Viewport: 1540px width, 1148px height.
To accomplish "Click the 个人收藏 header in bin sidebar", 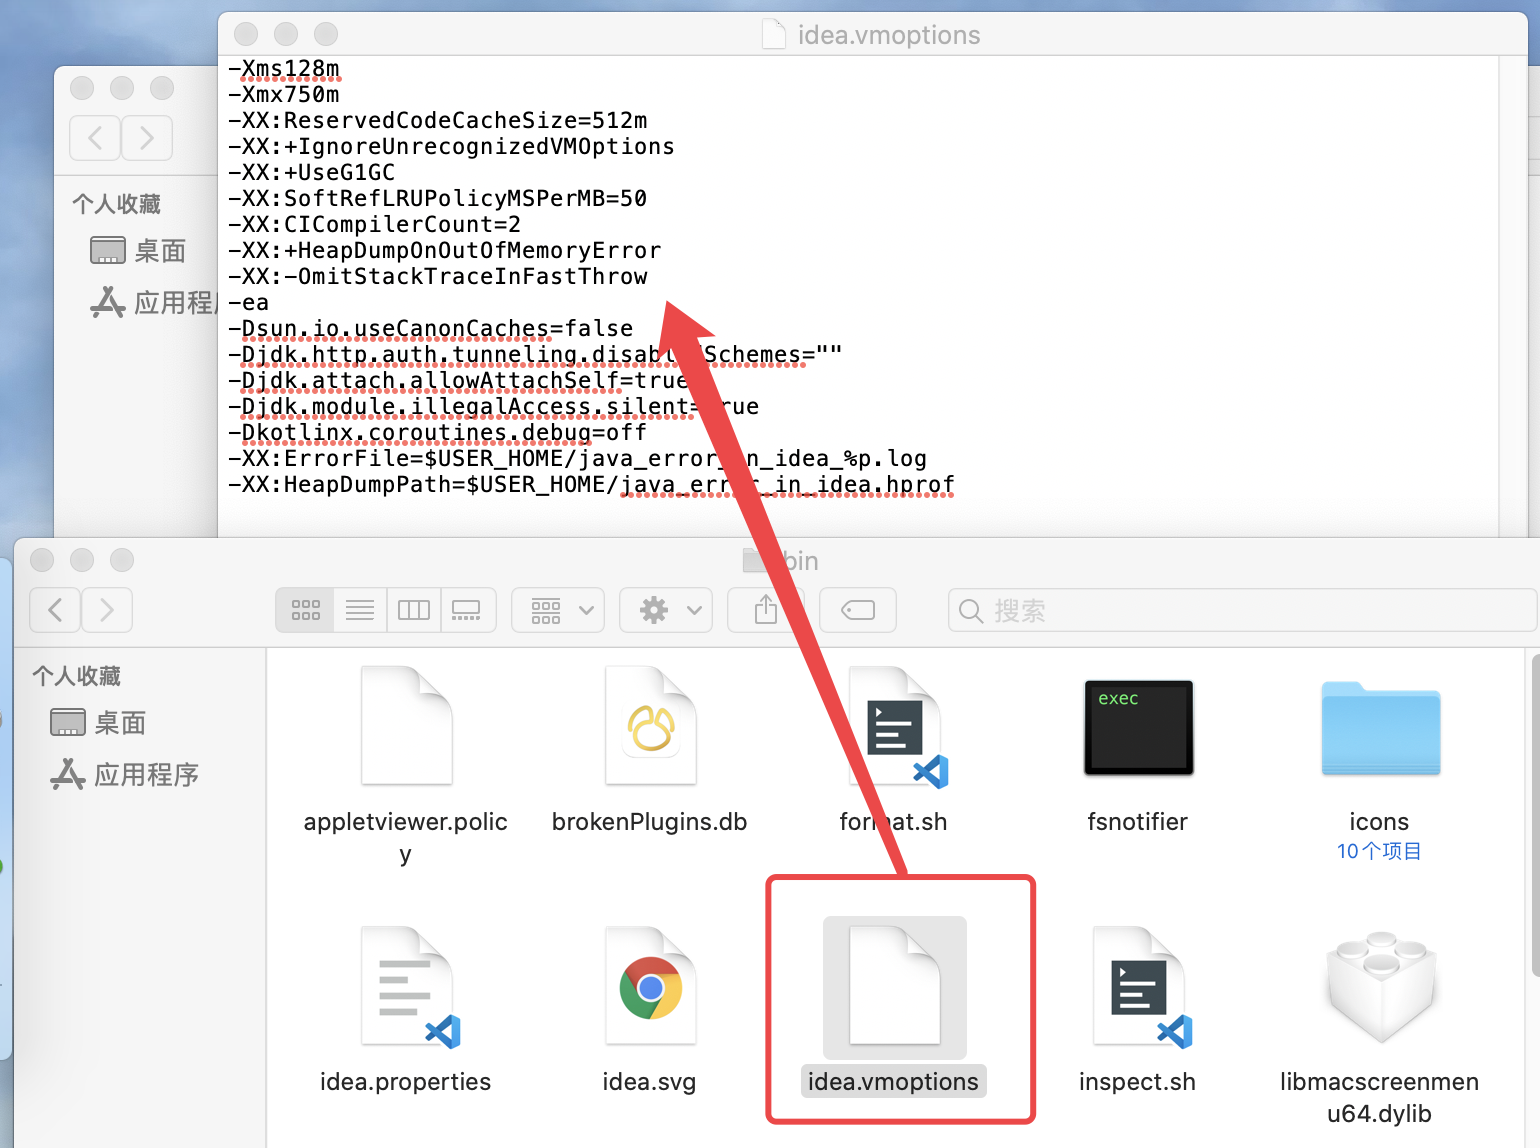I will coord(77,676).
